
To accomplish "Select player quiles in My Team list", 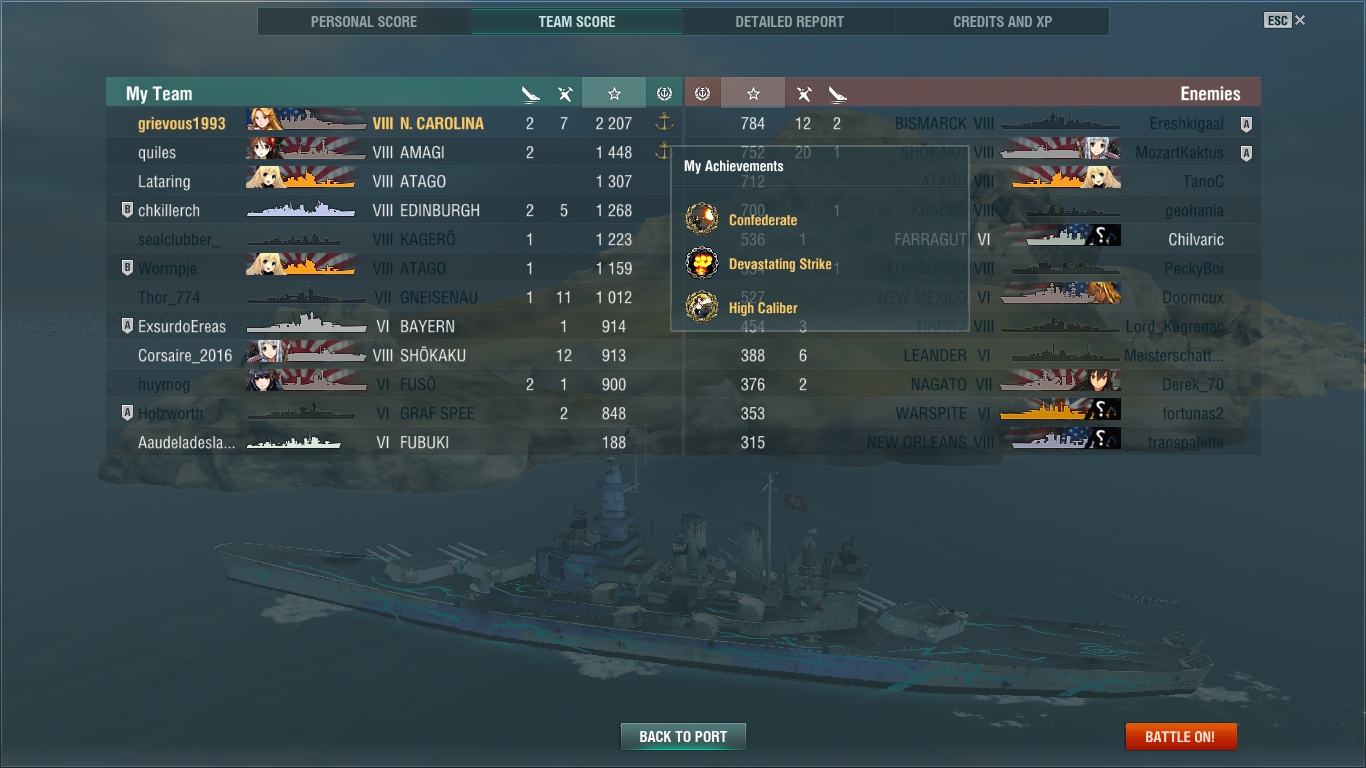I will [x=157, y=152].
